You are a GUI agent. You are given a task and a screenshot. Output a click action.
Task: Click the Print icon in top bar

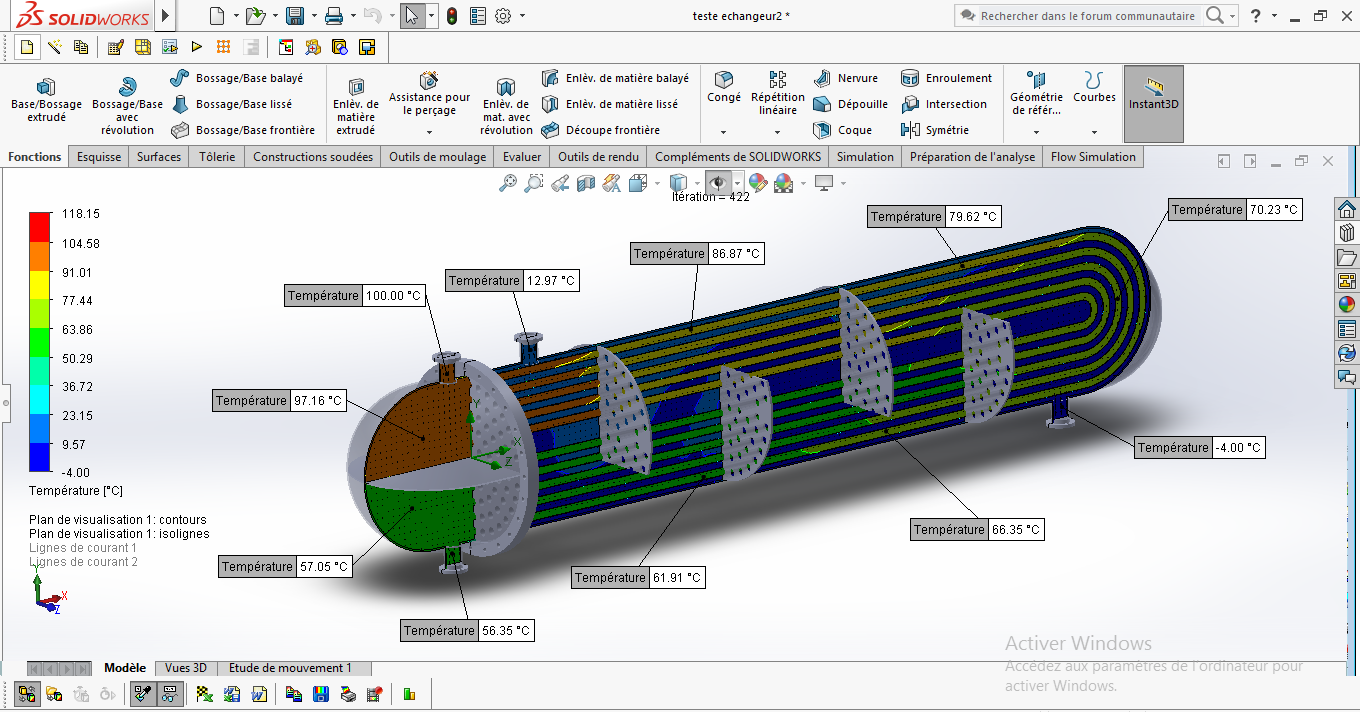(334, 16)
